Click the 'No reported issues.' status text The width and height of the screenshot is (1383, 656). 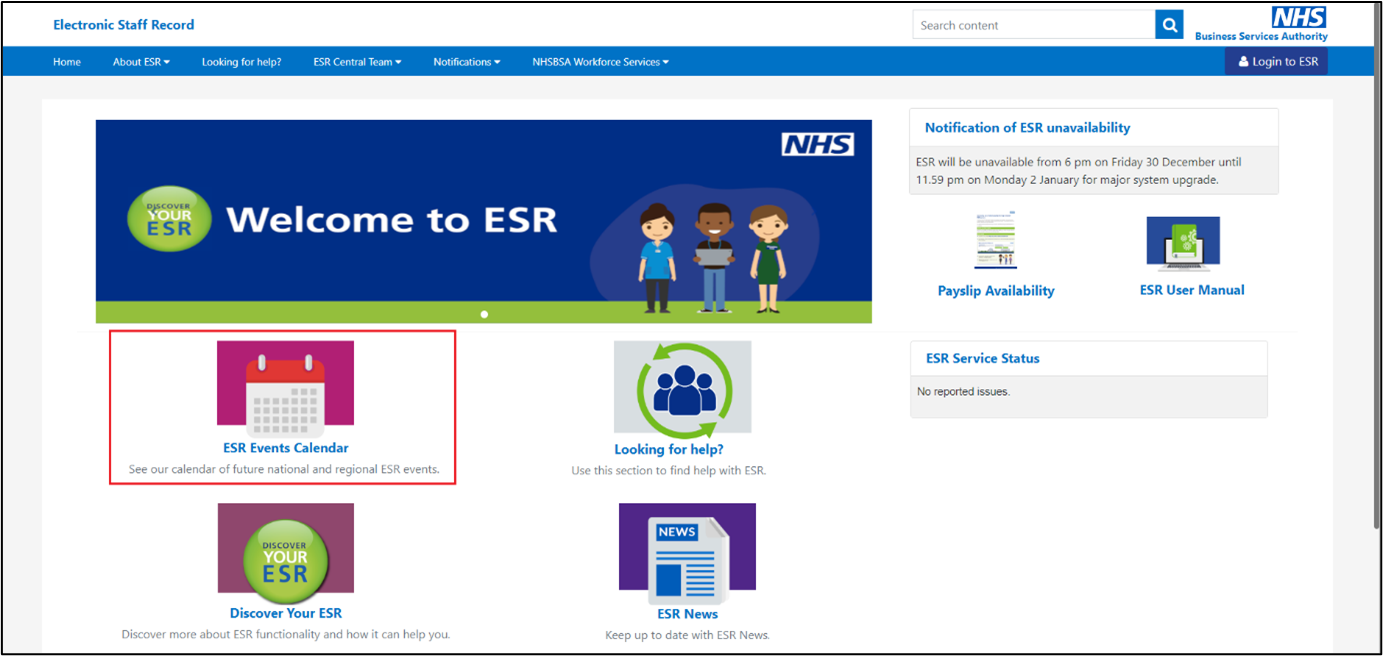pos(964,392)
